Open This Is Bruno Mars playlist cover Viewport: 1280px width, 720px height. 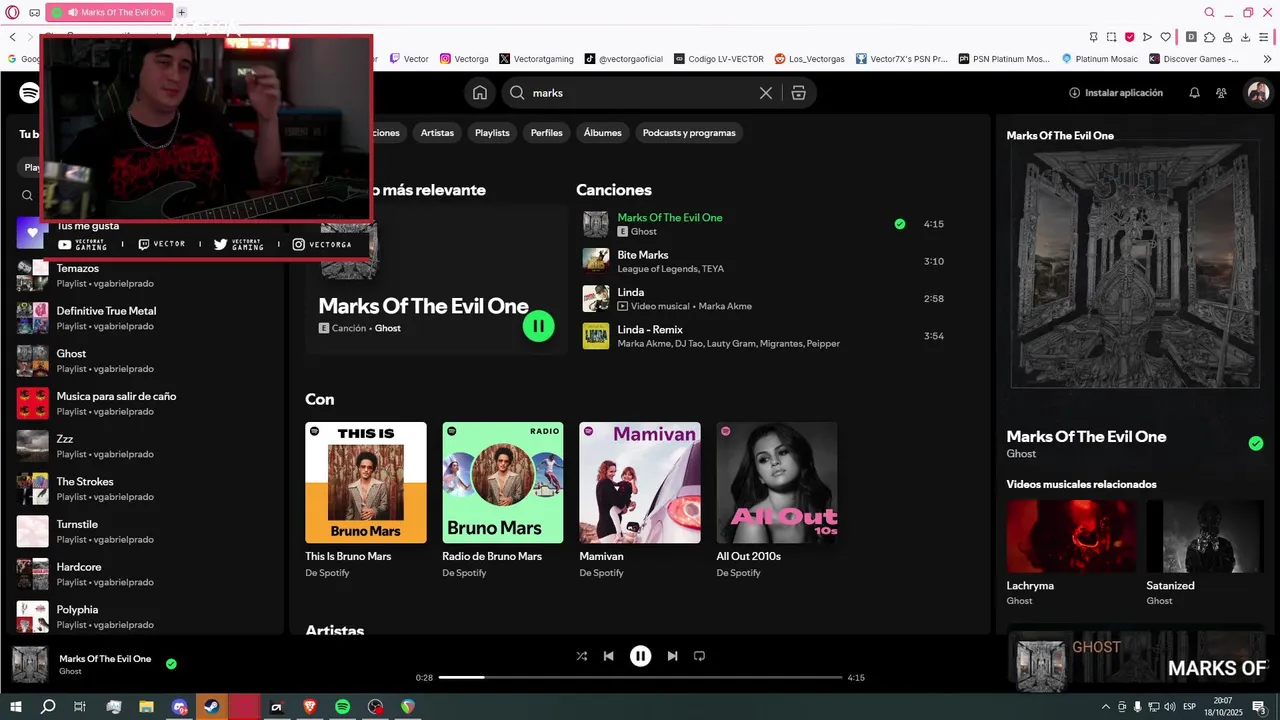click(366, 482)
